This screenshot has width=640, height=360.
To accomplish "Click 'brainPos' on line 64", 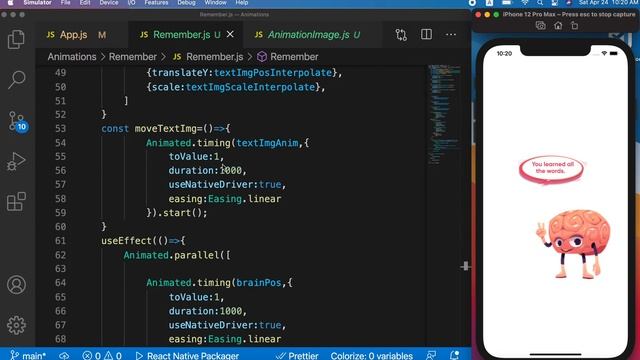I will 259,282.
